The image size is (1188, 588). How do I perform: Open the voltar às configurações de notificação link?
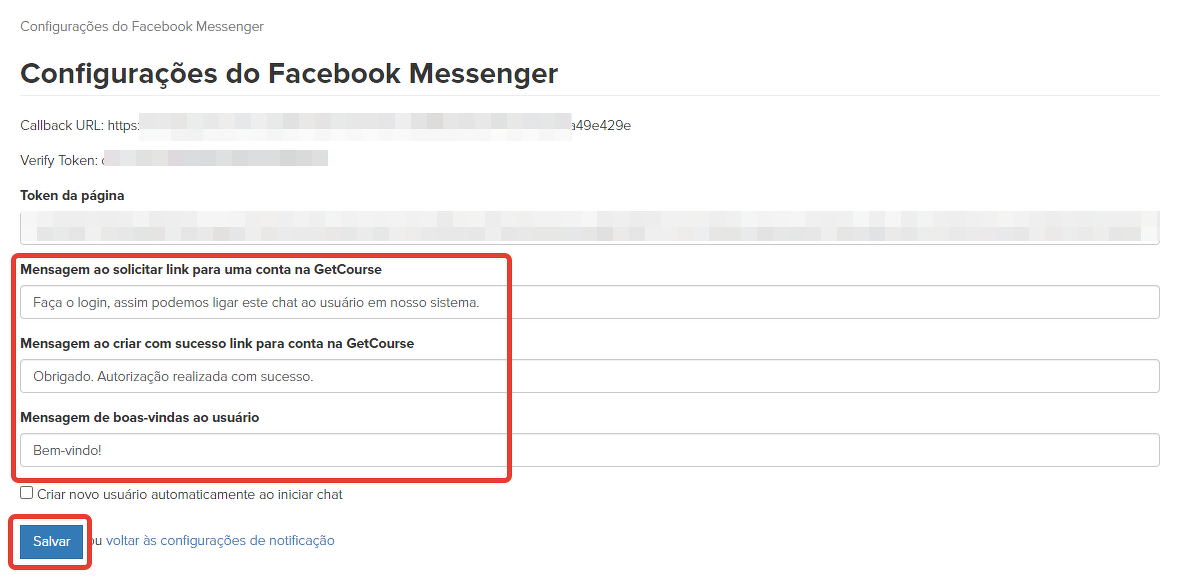pos(220,541)
